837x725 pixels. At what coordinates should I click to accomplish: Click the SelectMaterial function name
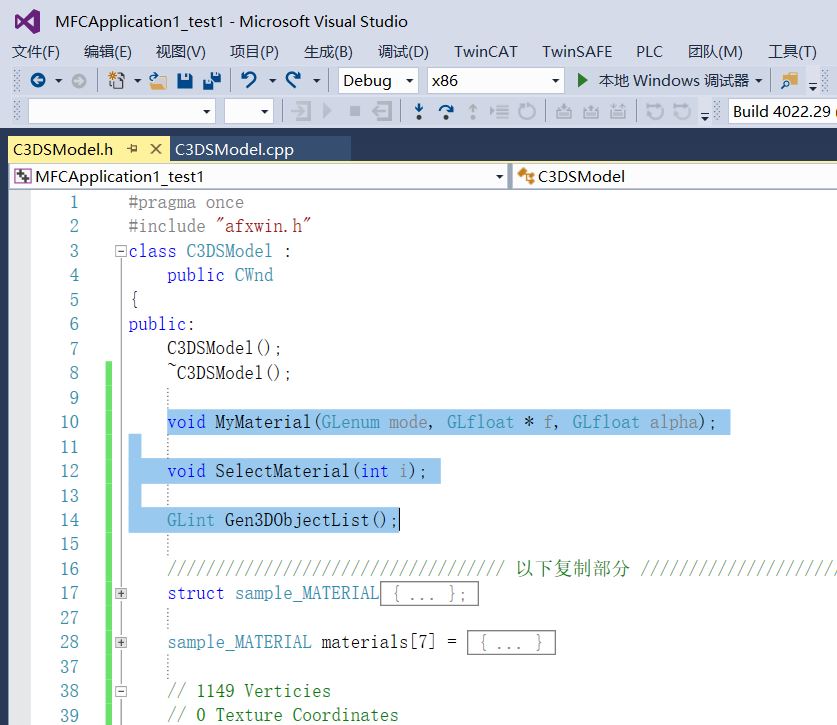coord(282,471)
